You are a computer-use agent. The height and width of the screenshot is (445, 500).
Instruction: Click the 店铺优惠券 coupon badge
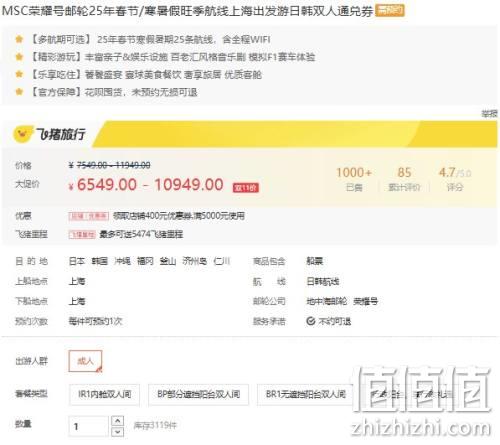[x=88, y=216]
